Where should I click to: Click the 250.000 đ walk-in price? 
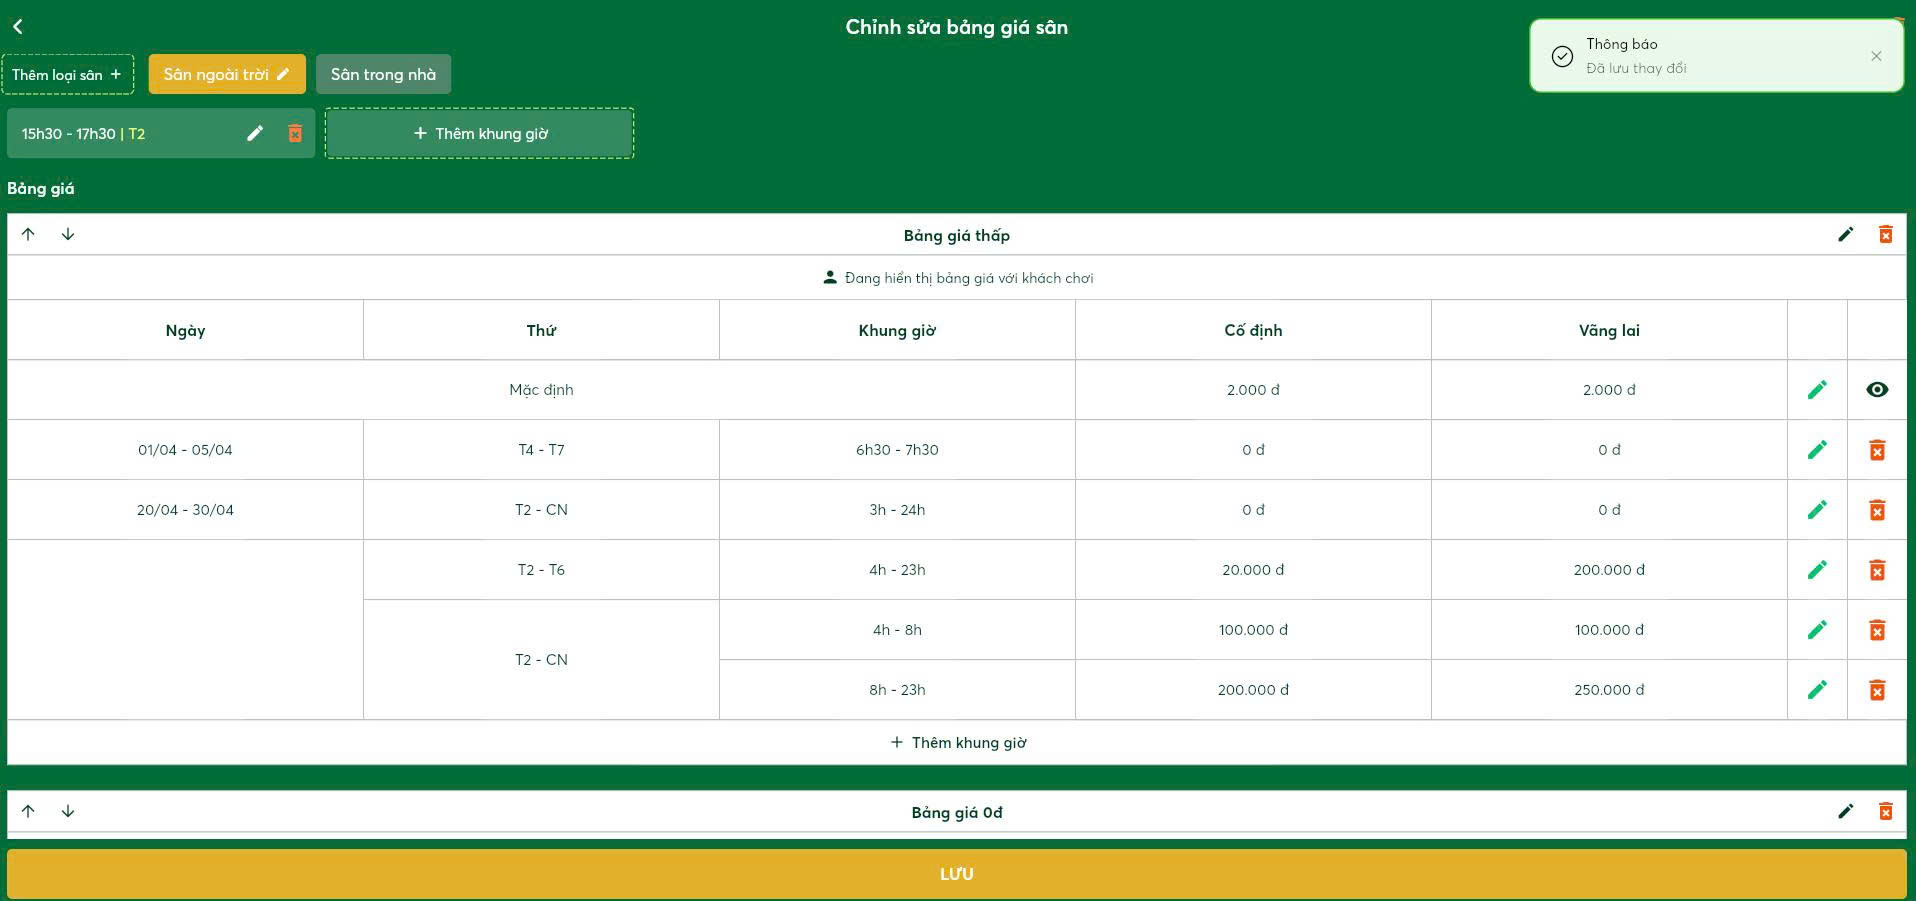[1609, 690]
